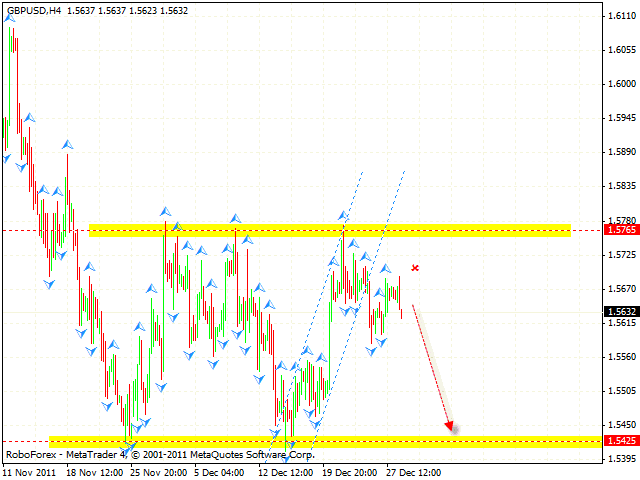The image size is (640, 480).
Task: Click the 1.5945 price axis label
Action: tap(622, 118)
